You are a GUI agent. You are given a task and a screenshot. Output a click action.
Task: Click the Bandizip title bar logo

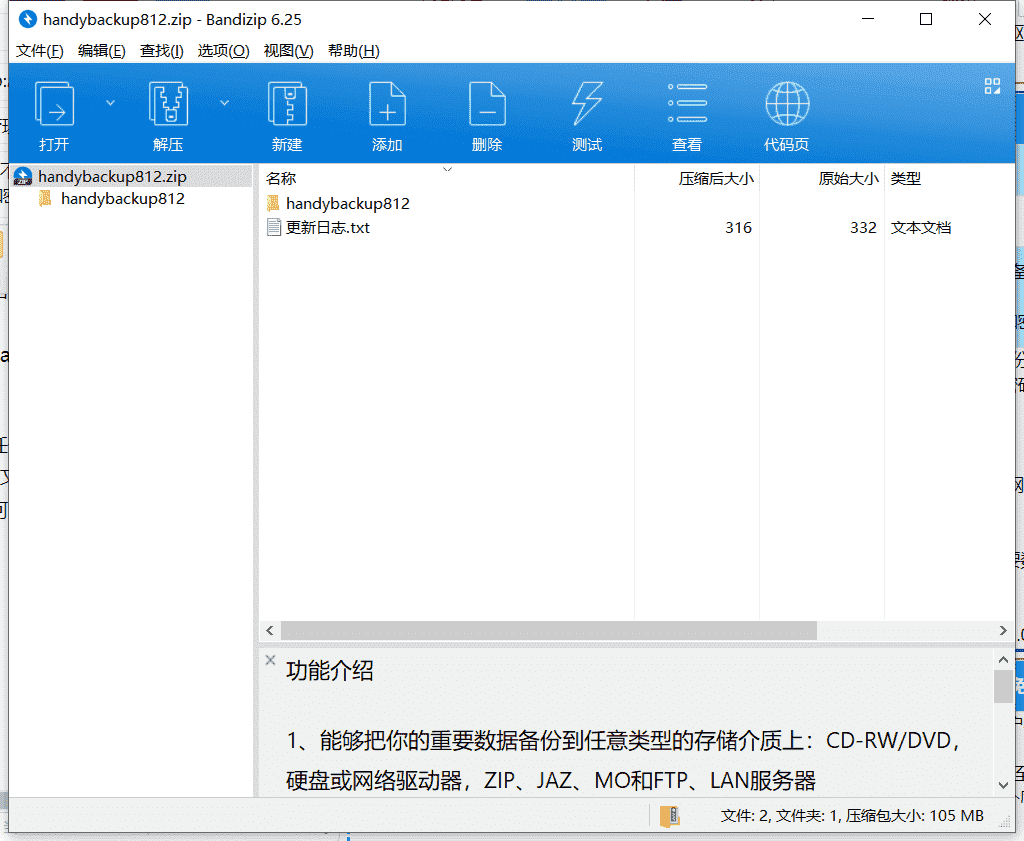pos(27,20)
